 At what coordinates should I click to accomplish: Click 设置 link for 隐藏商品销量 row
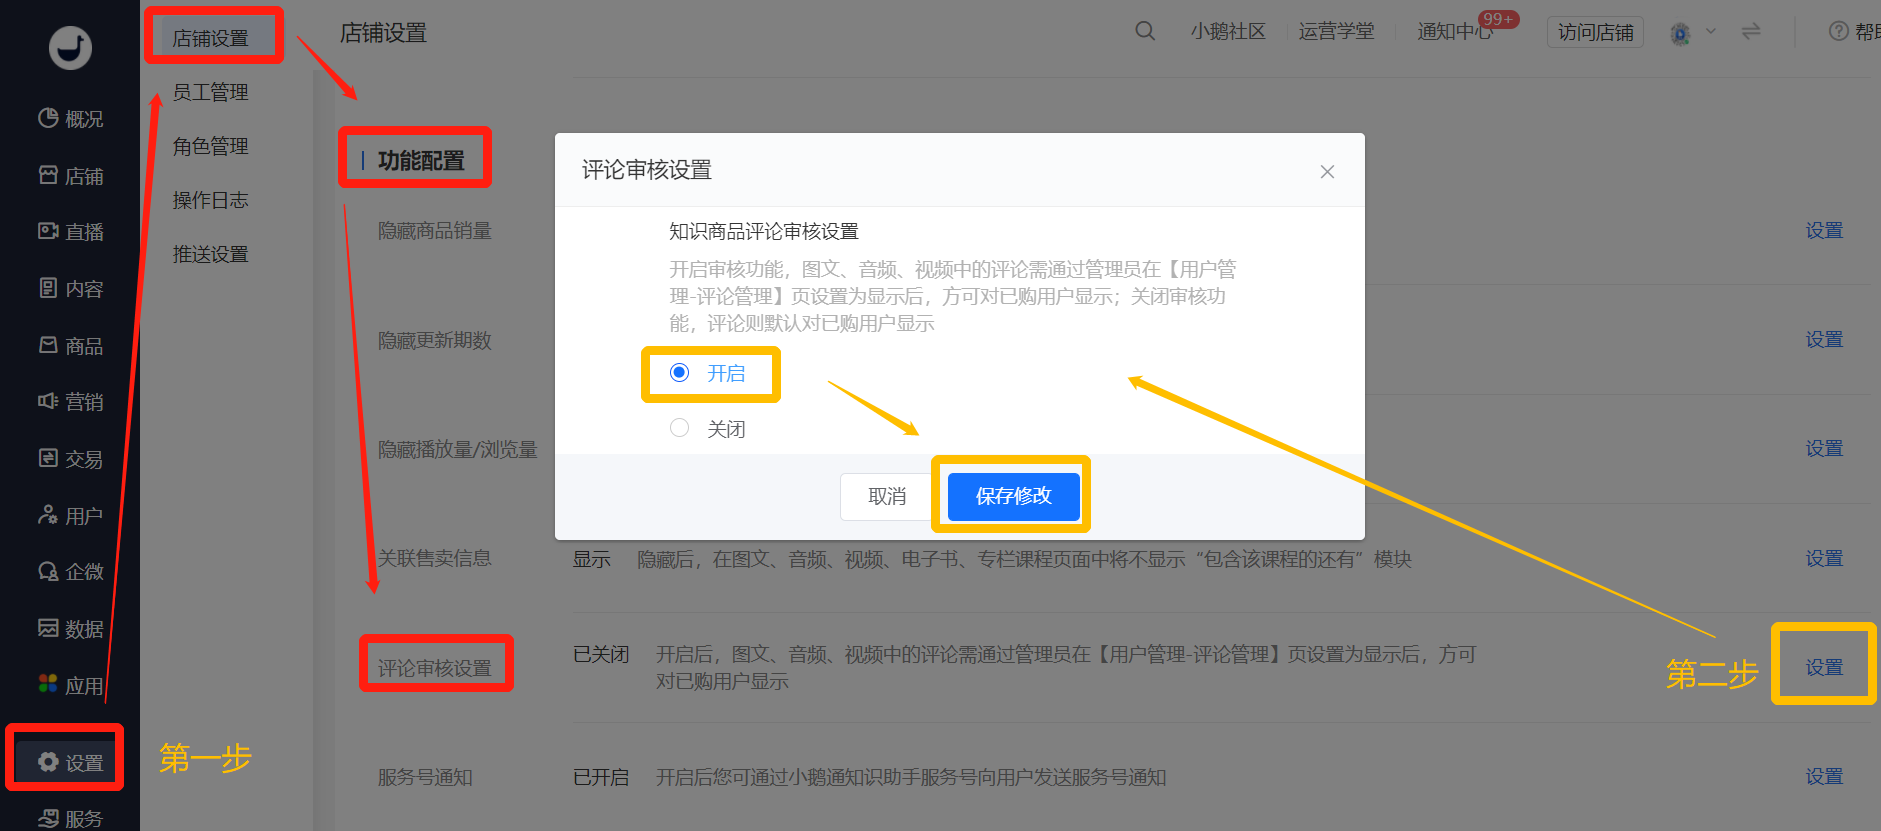pos(1824,230)
